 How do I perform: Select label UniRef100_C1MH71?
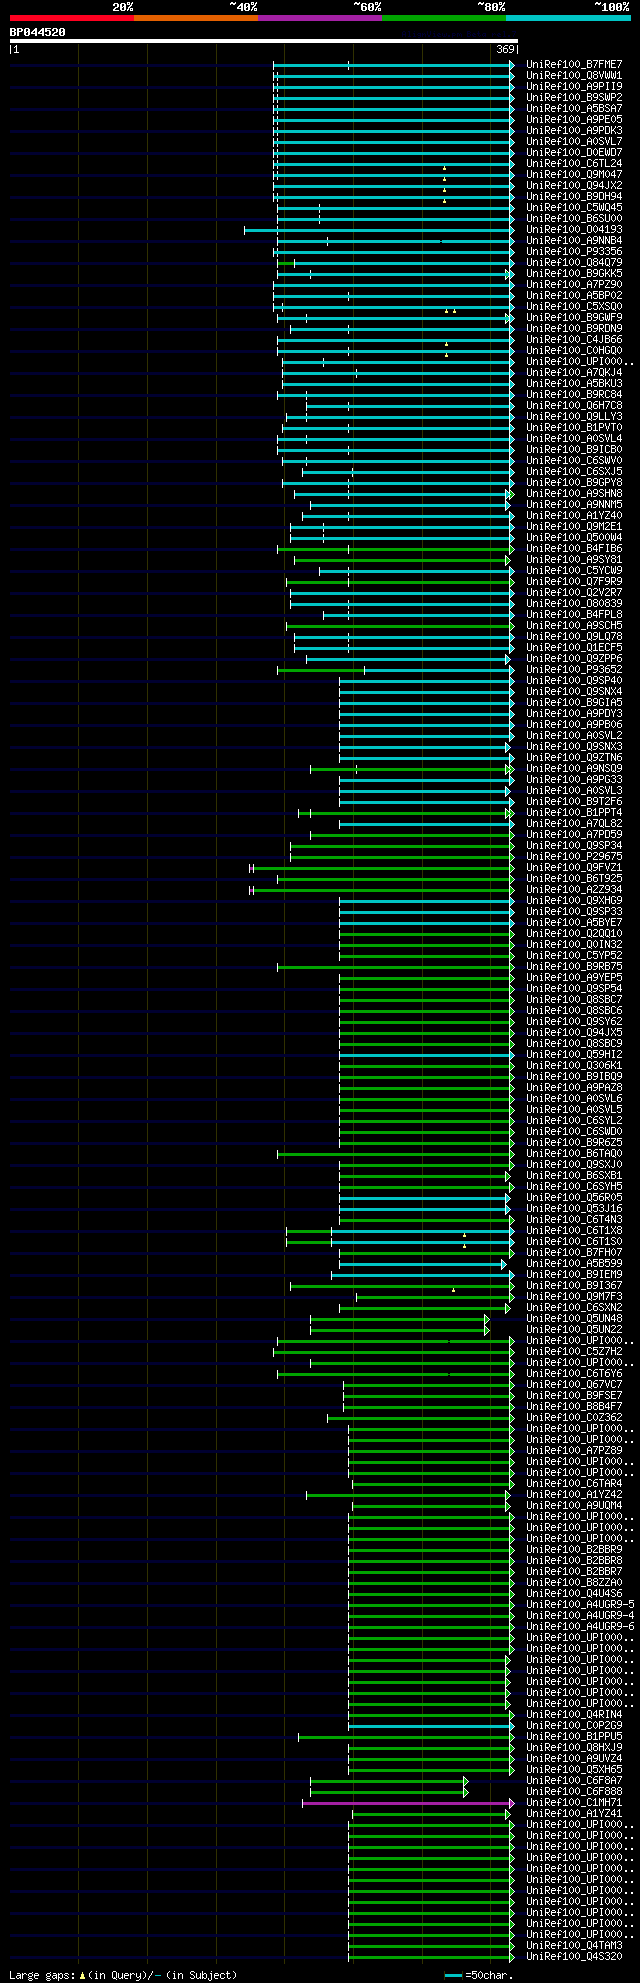coord(574,1802)
